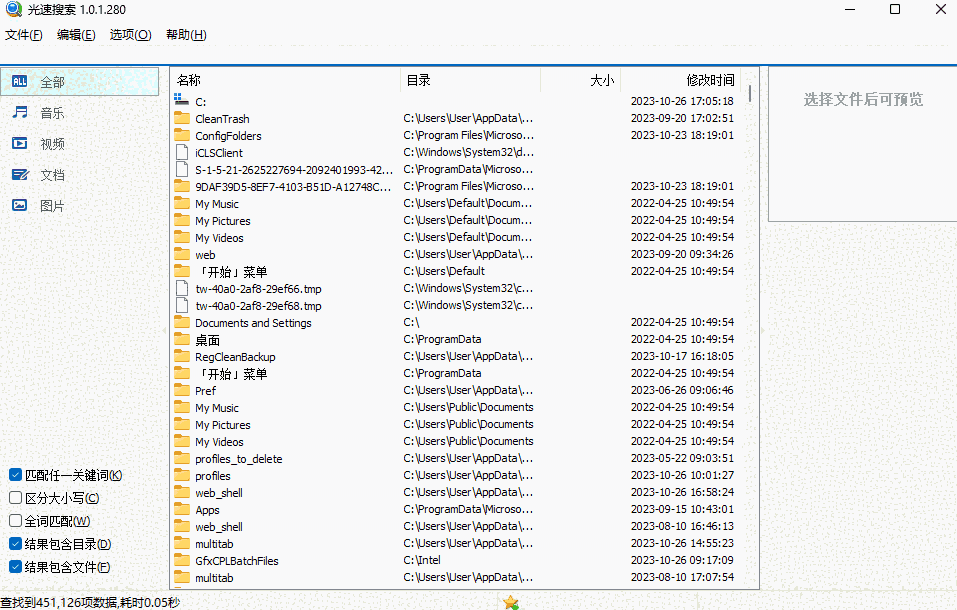Open the 帮助(H) menu
This screenshot has width=957, height=610.
[x=186, y=35]
